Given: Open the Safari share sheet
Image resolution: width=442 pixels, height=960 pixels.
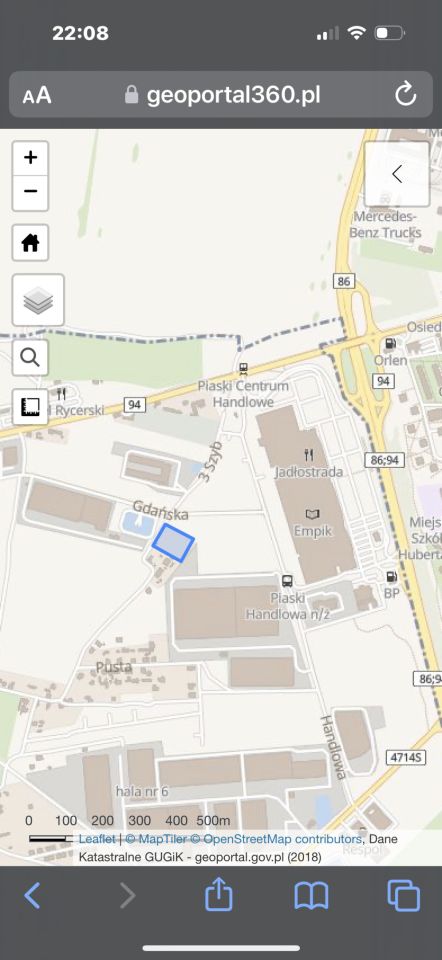Looking at the screenshot, I should [x=219, y=895].
